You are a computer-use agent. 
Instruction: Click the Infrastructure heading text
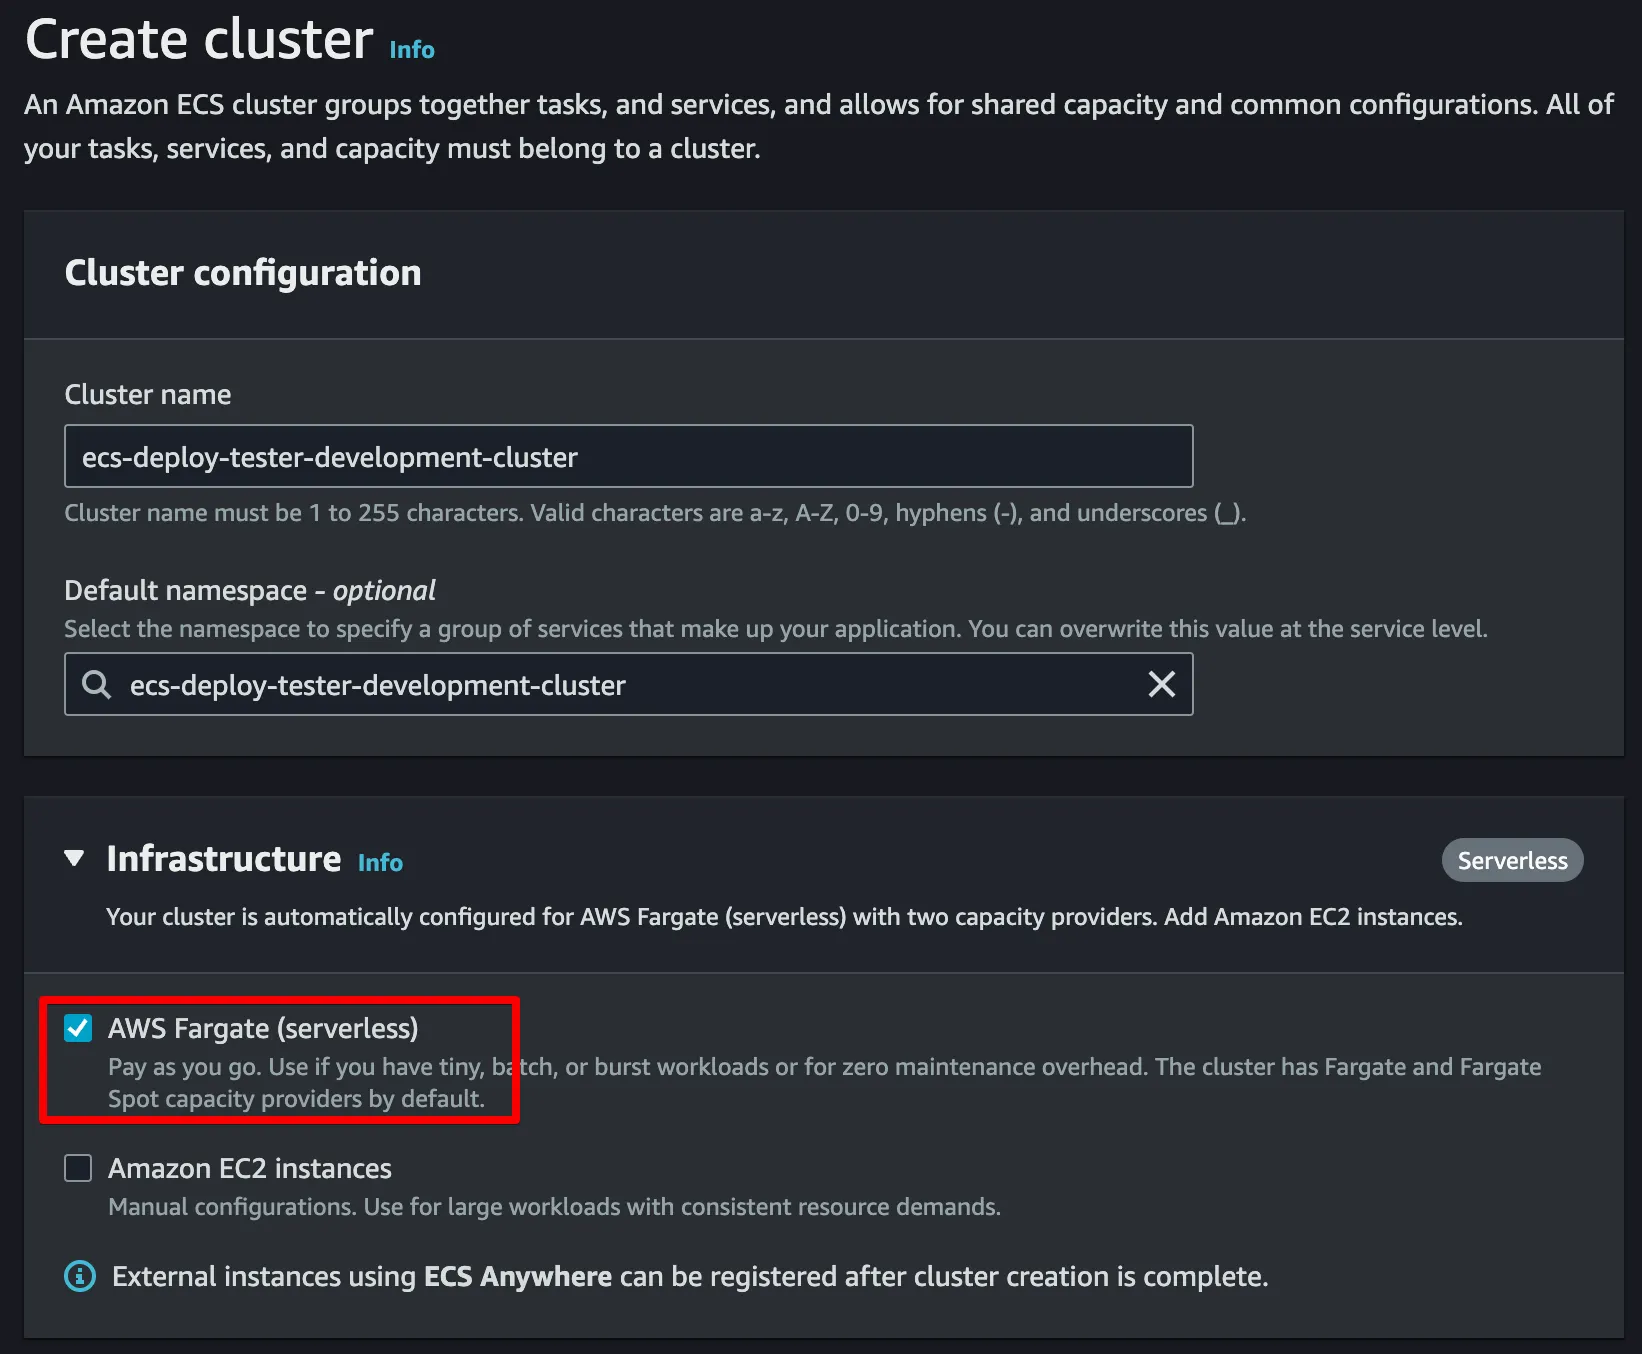(224, 859)
